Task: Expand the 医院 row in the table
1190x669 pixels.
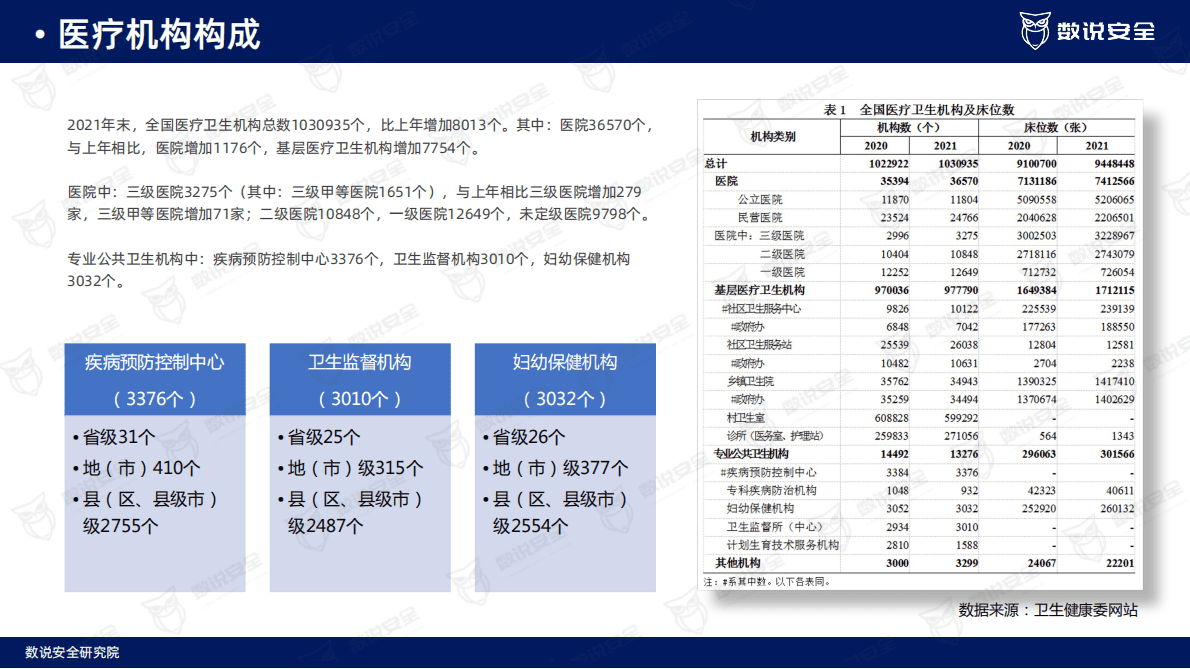Action: click(723, 178)
